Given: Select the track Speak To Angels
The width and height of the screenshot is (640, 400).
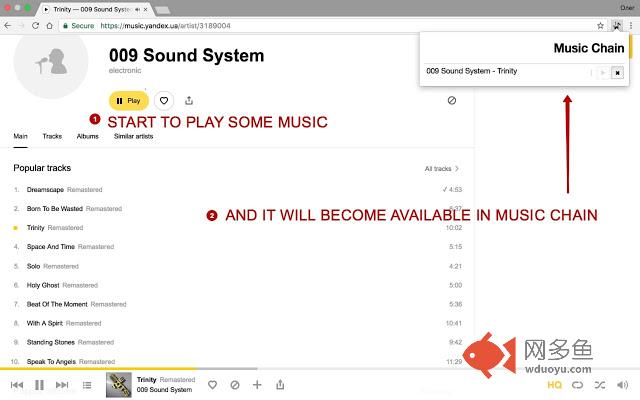Looking at the screenshot, I should [x=51, y=362].
